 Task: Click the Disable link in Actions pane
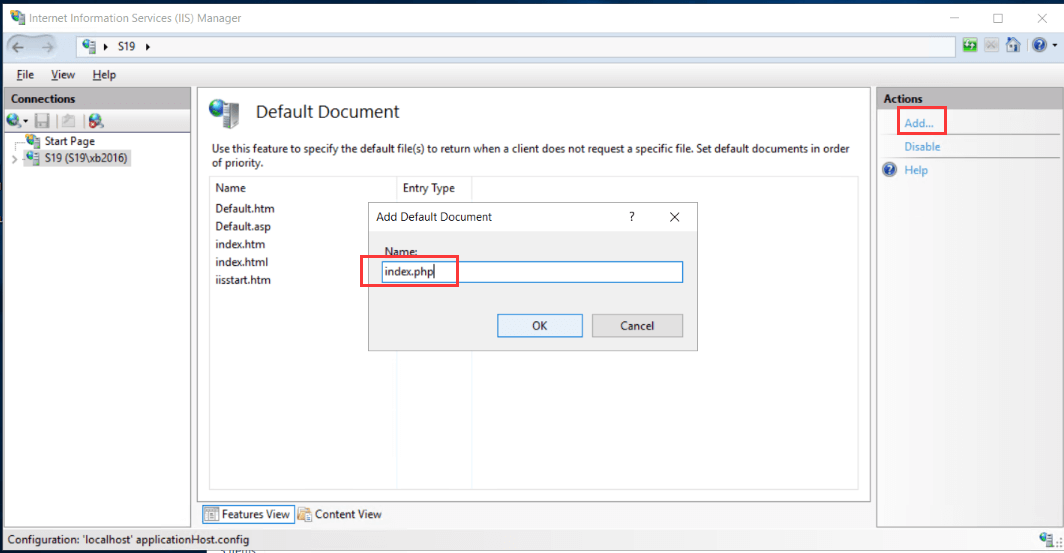922,146
